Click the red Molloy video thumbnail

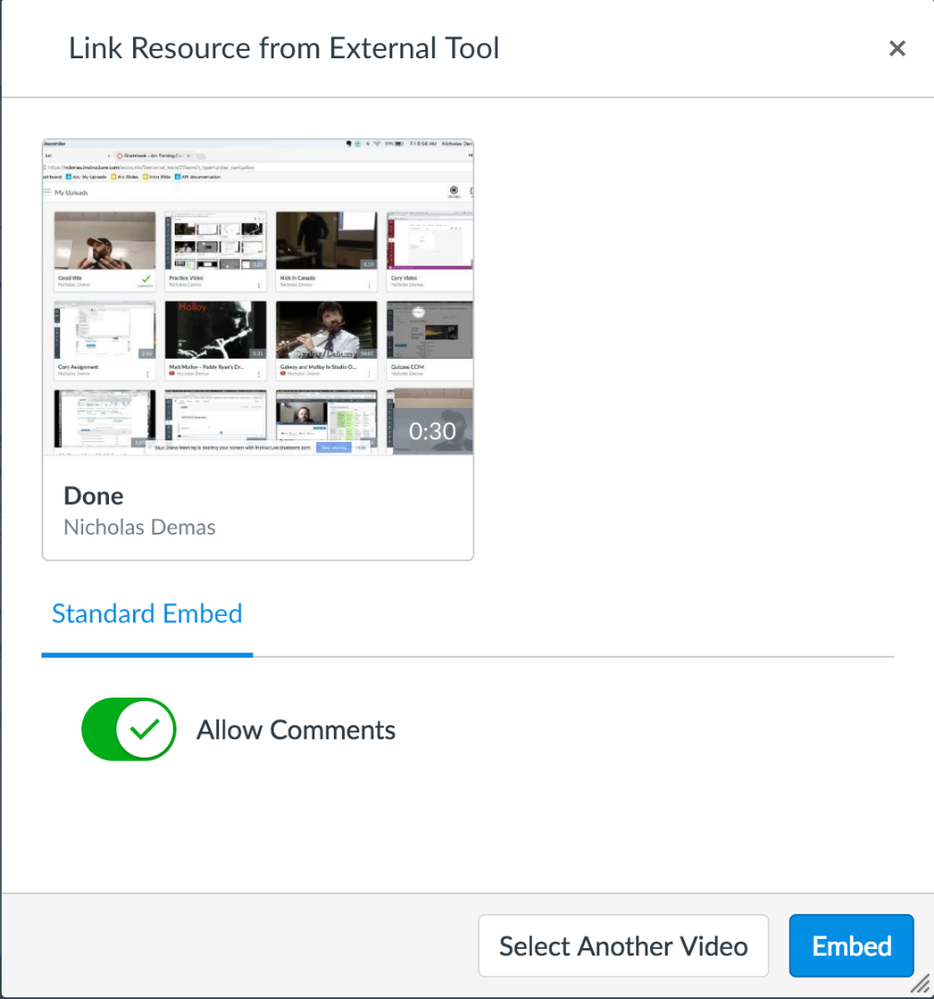coord(216,330)
